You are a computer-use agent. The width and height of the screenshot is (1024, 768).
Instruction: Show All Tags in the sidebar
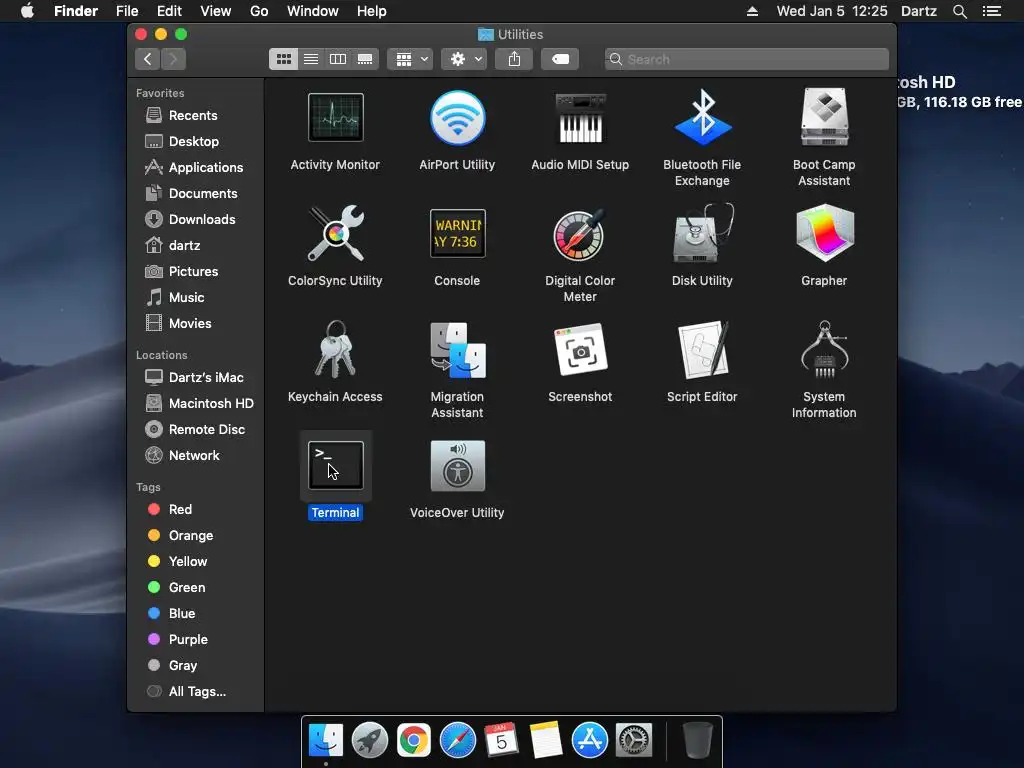tap(196, 692)
